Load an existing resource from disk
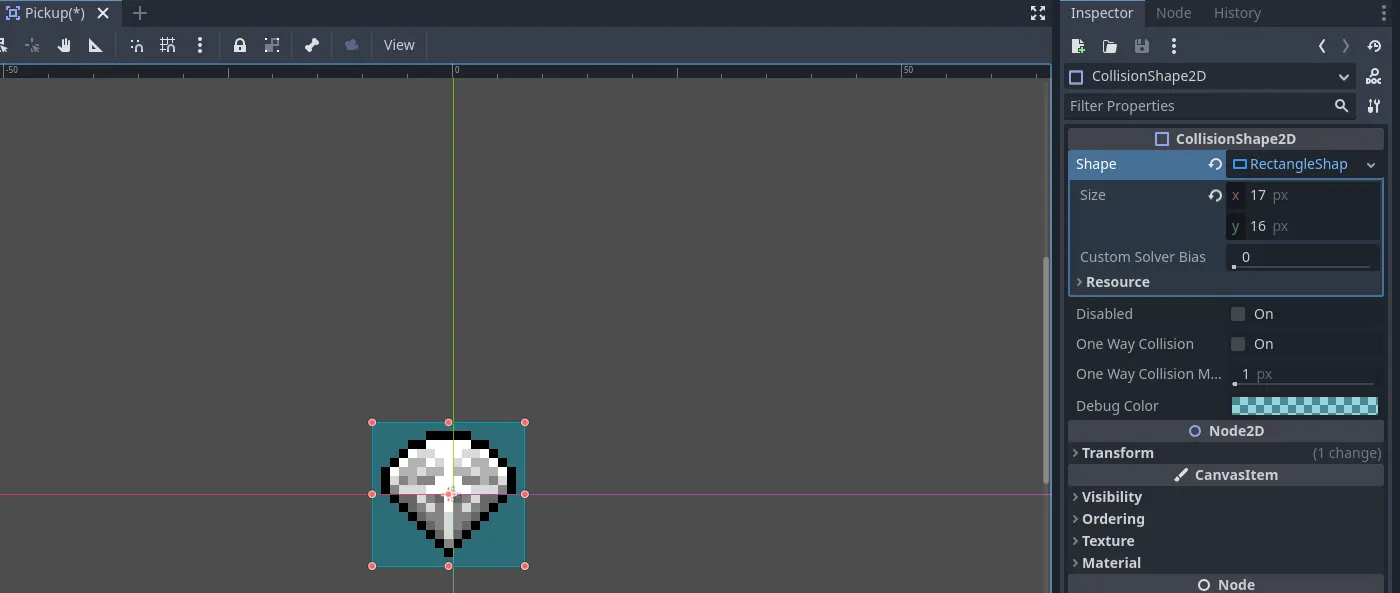The width and height of the screenshot is (1400, 593). [x=1110, y=46]
